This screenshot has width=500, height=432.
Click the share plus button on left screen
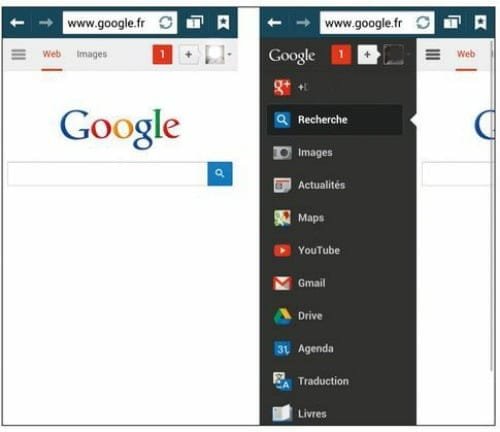[x=188, y=54]
